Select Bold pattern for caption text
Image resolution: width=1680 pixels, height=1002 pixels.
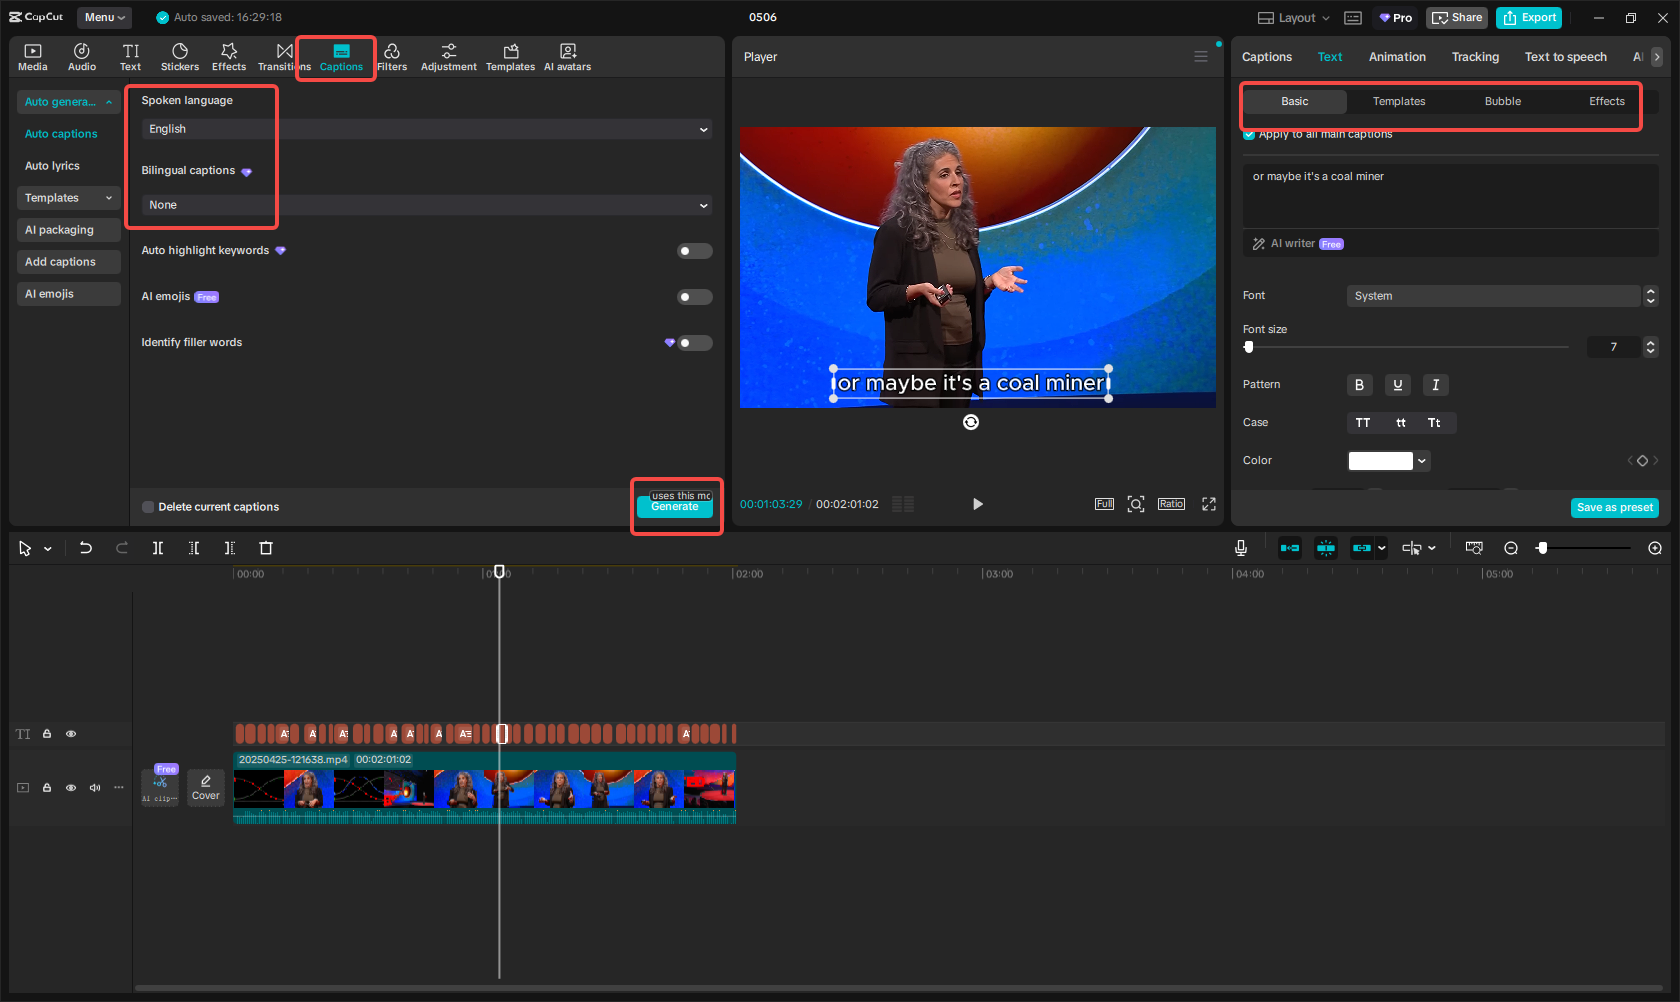(1359, 385)
